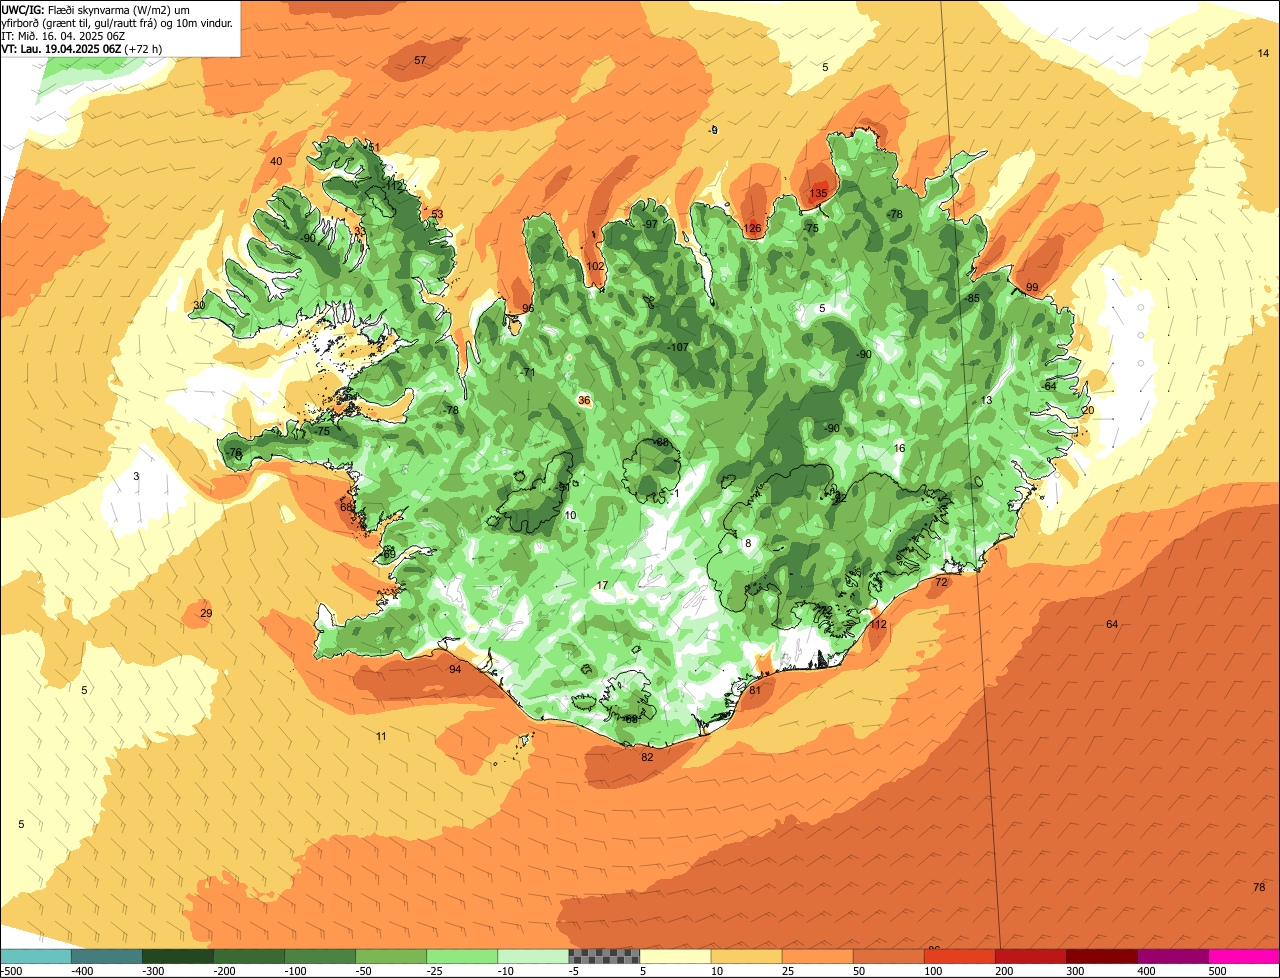Click the legend swatch between 100 and 200
Screen dimensions: 1280x978
point(959,956)
